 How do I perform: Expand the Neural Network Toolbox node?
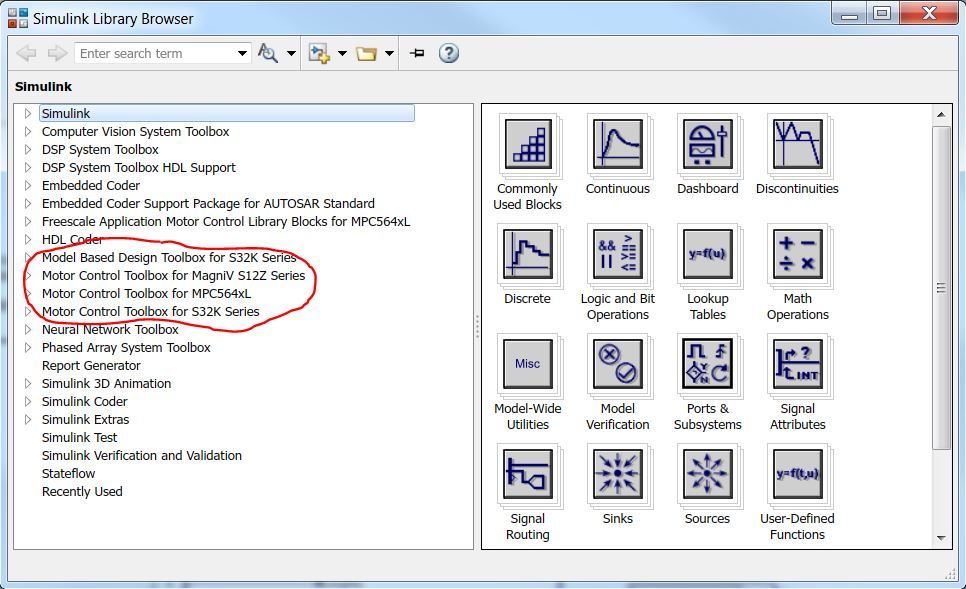click(x=28, y=330)
